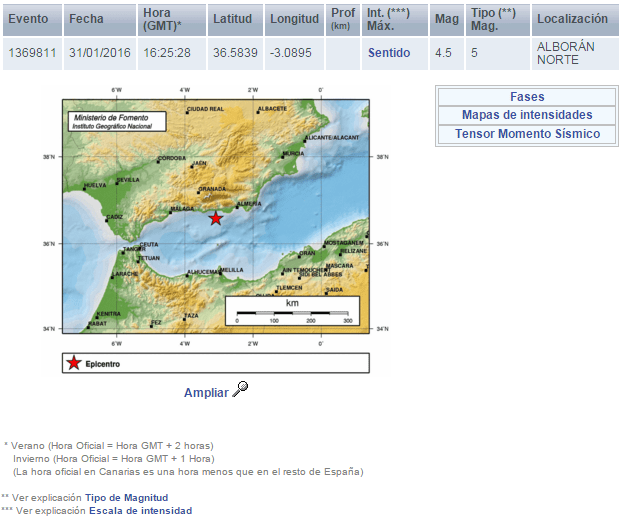Click the Mag column header

point(447,20)
